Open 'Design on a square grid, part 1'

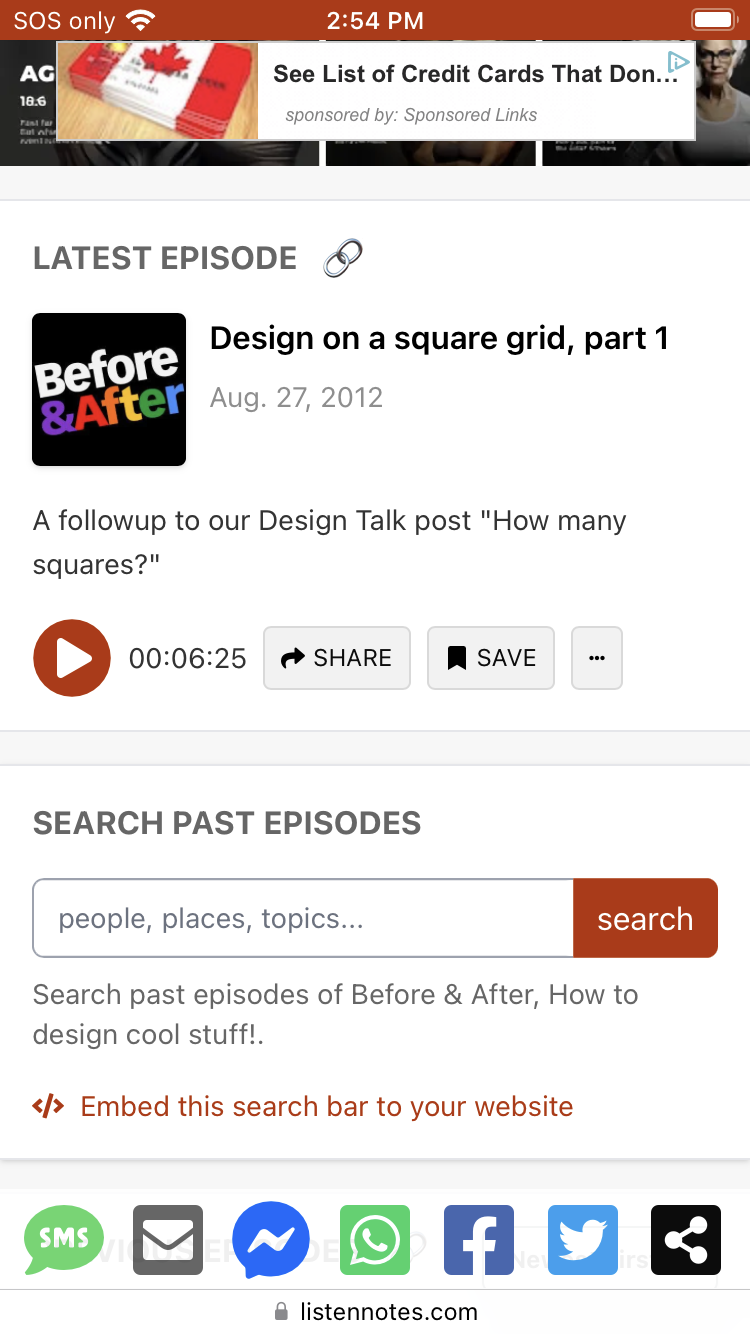439,339
